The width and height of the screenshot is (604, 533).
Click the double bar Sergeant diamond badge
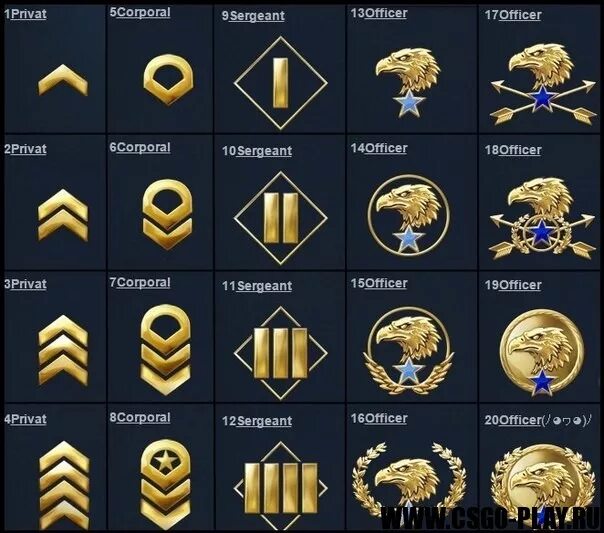coord(280,218)
